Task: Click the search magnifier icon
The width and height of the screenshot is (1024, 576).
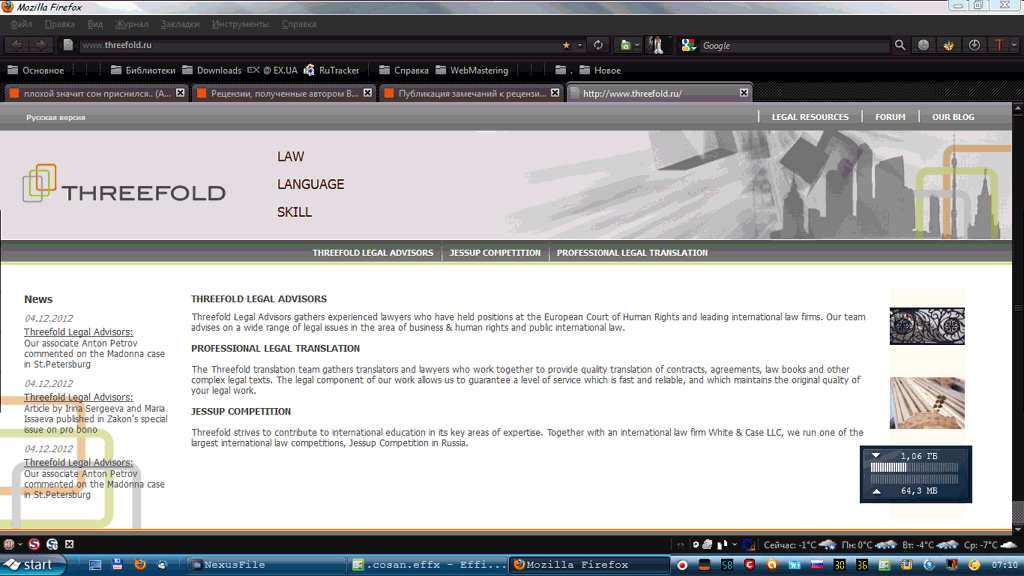Action: point(900,45)
